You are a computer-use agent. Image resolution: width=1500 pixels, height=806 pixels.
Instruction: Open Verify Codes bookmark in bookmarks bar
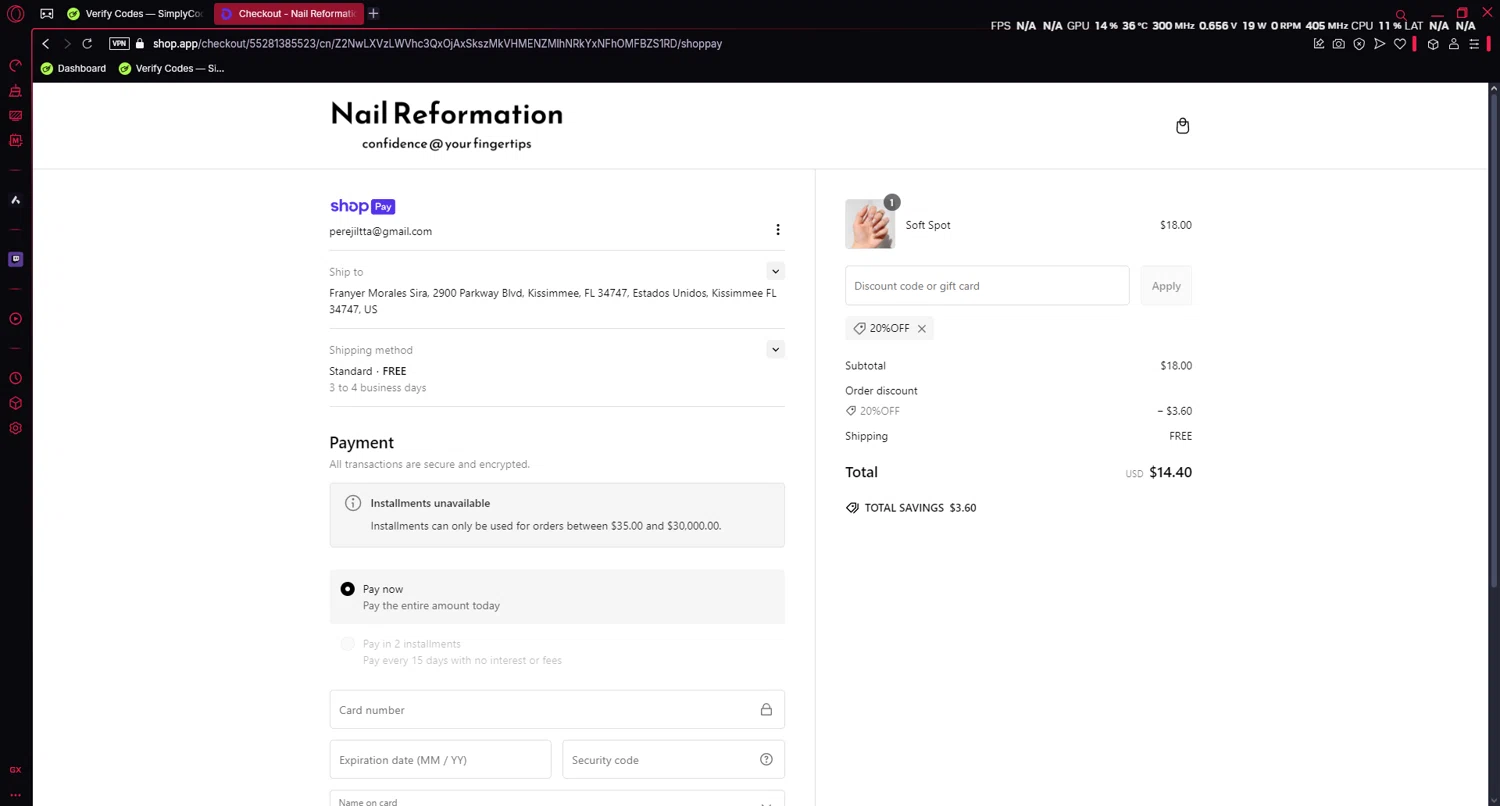click(x=171, y=69)
